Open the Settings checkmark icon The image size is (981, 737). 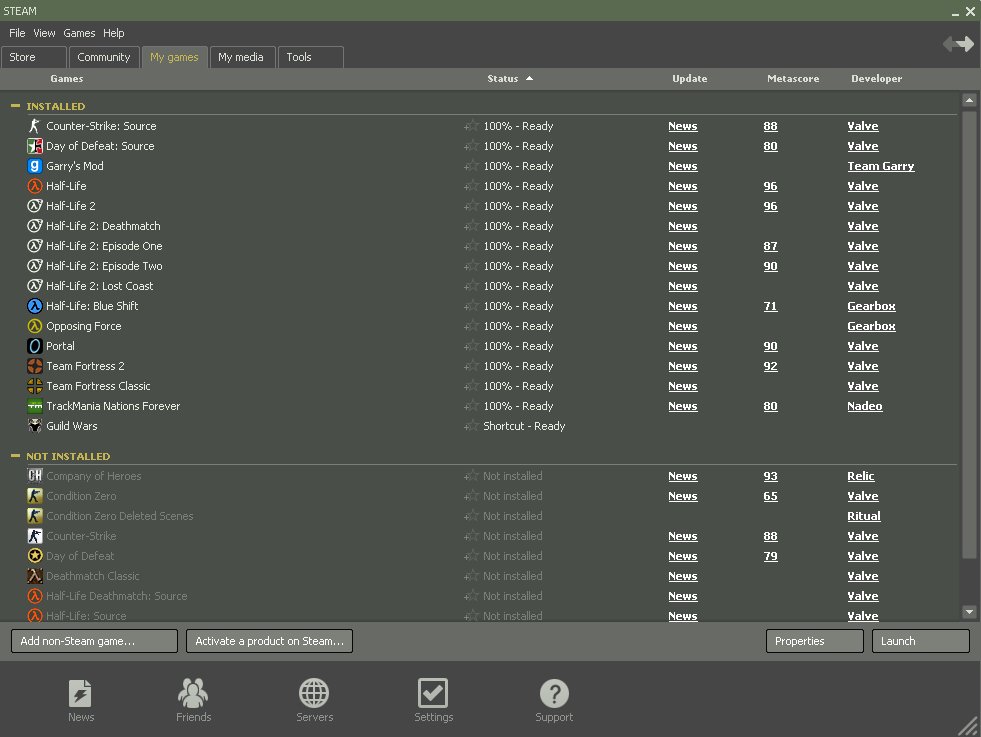433,693
